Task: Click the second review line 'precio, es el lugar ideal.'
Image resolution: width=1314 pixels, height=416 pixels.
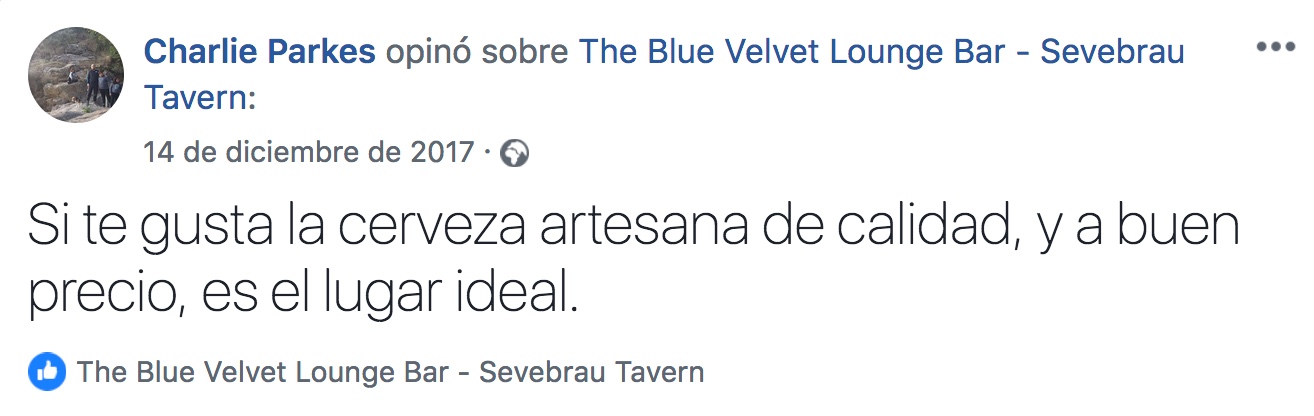Action: click(303, 294)
